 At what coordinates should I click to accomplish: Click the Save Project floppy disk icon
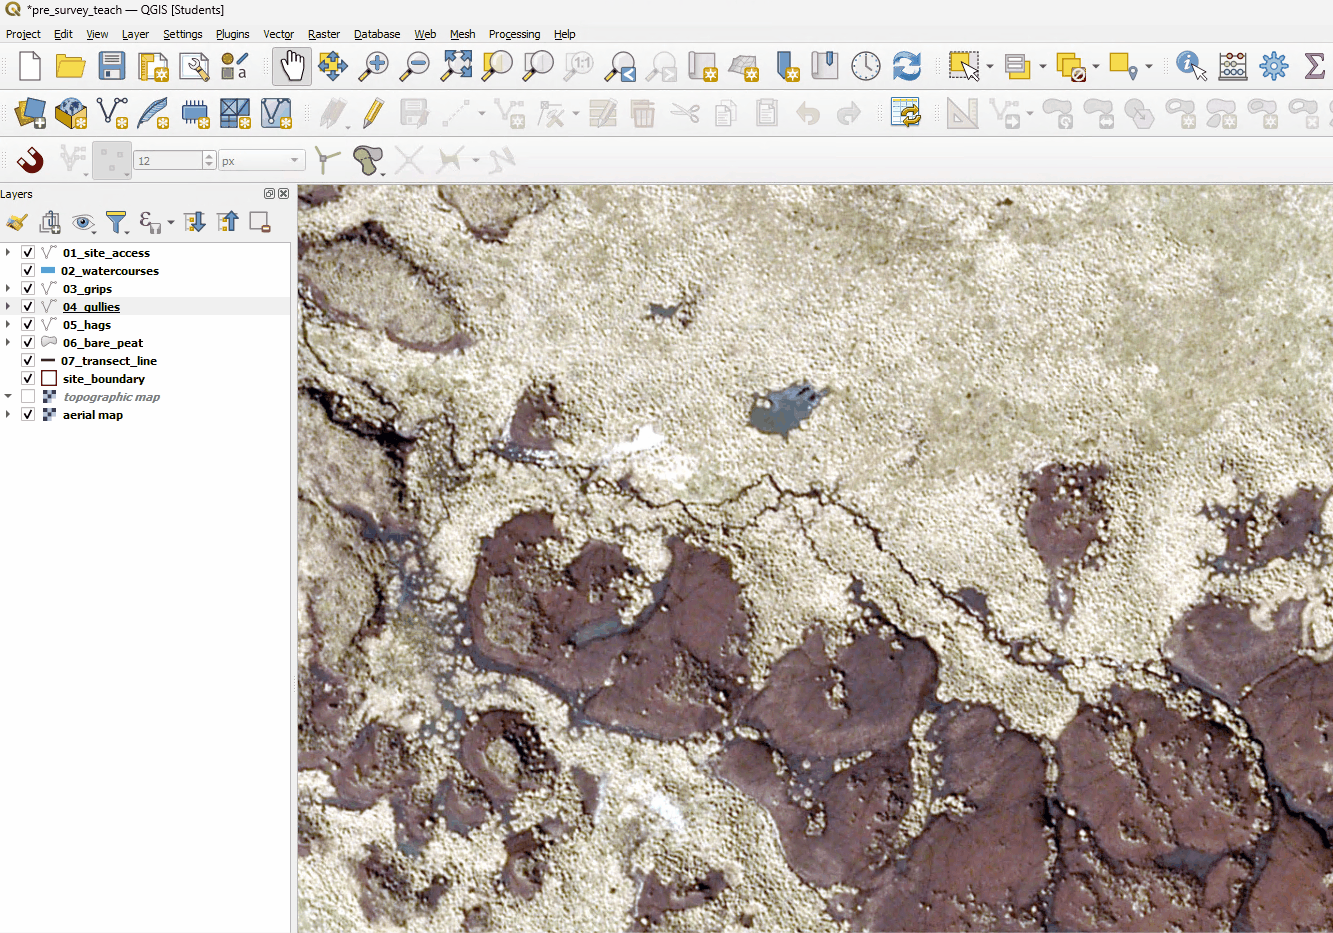coord(112,67)
